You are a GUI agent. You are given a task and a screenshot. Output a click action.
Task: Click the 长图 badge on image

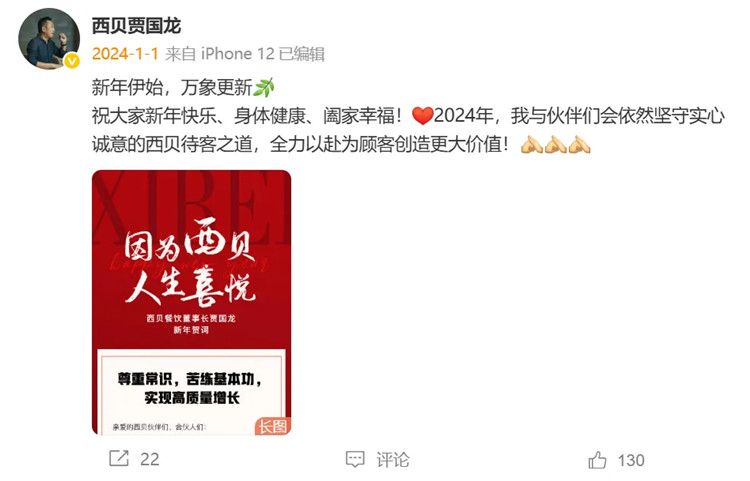(x=273, y=426)
